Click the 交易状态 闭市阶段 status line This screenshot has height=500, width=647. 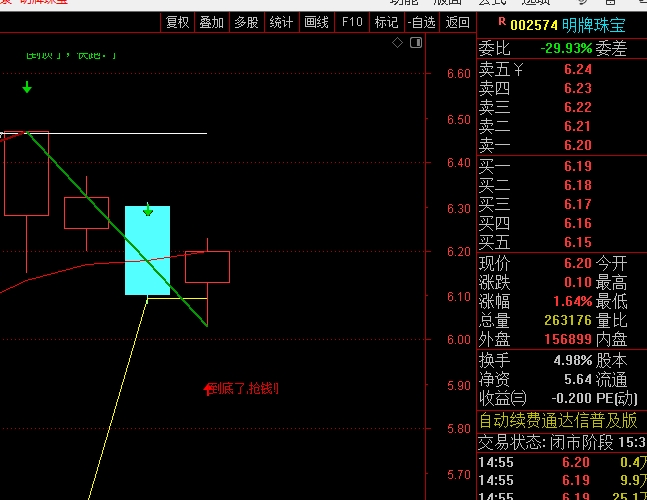coord(562,443)
